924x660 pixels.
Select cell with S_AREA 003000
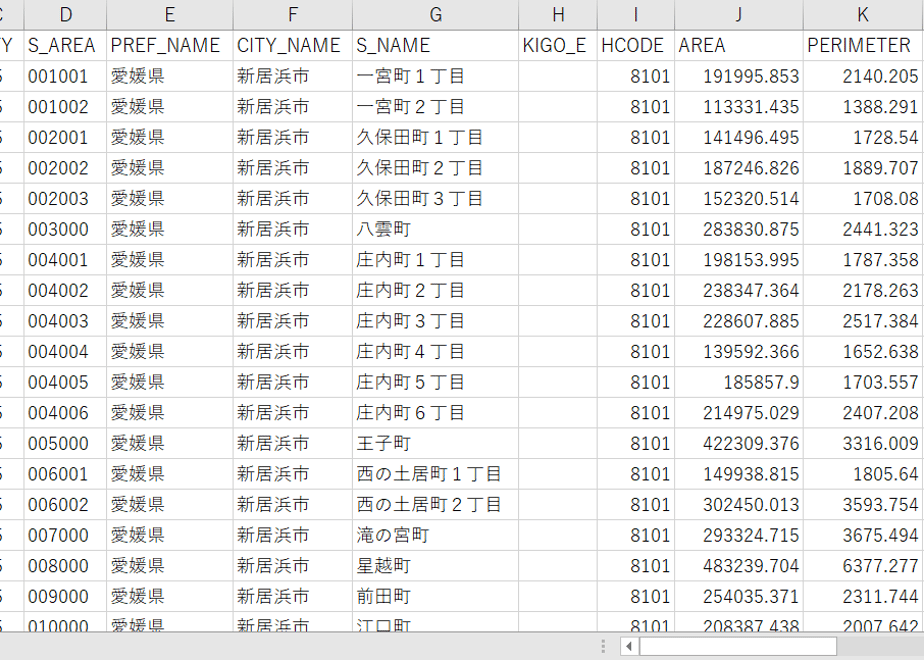point(65,229)
